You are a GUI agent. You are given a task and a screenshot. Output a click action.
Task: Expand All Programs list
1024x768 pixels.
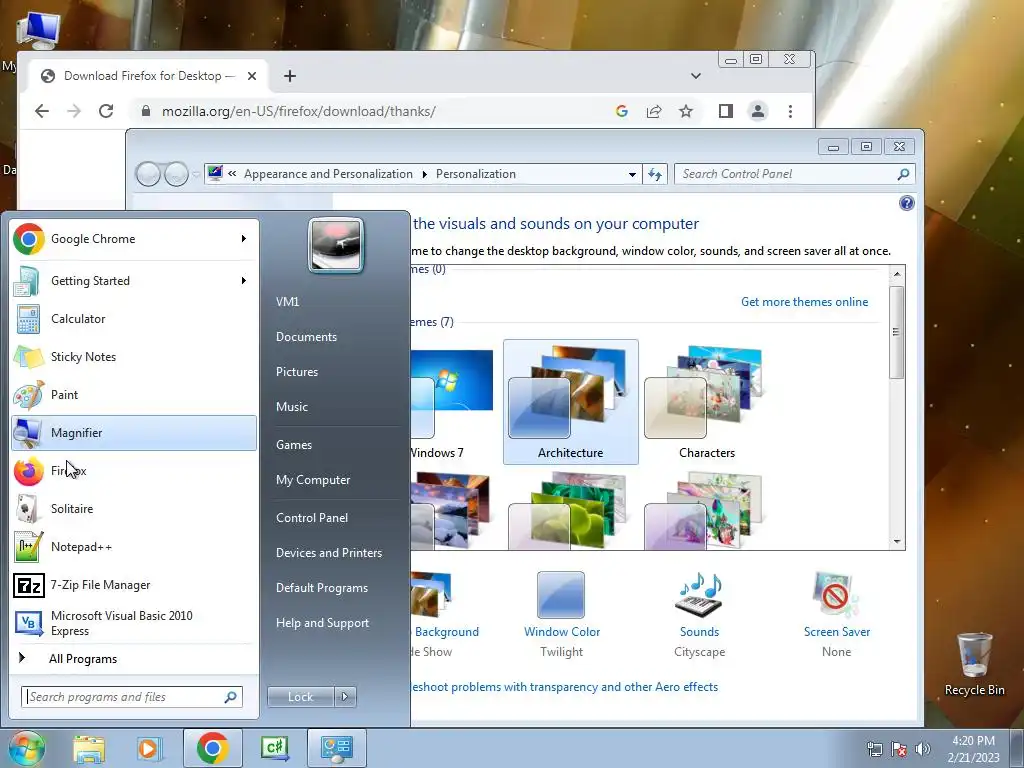click(134, 658)
